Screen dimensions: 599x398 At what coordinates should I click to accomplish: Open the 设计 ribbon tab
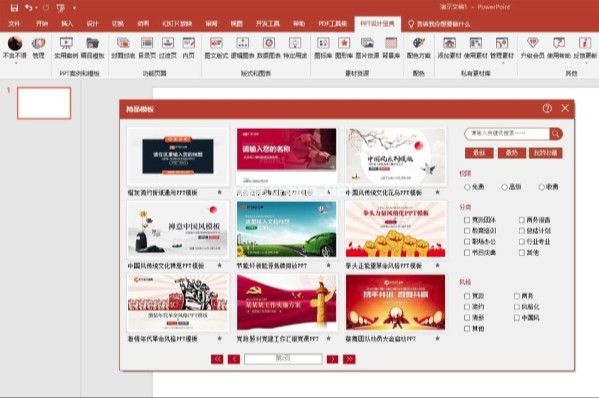92,24
